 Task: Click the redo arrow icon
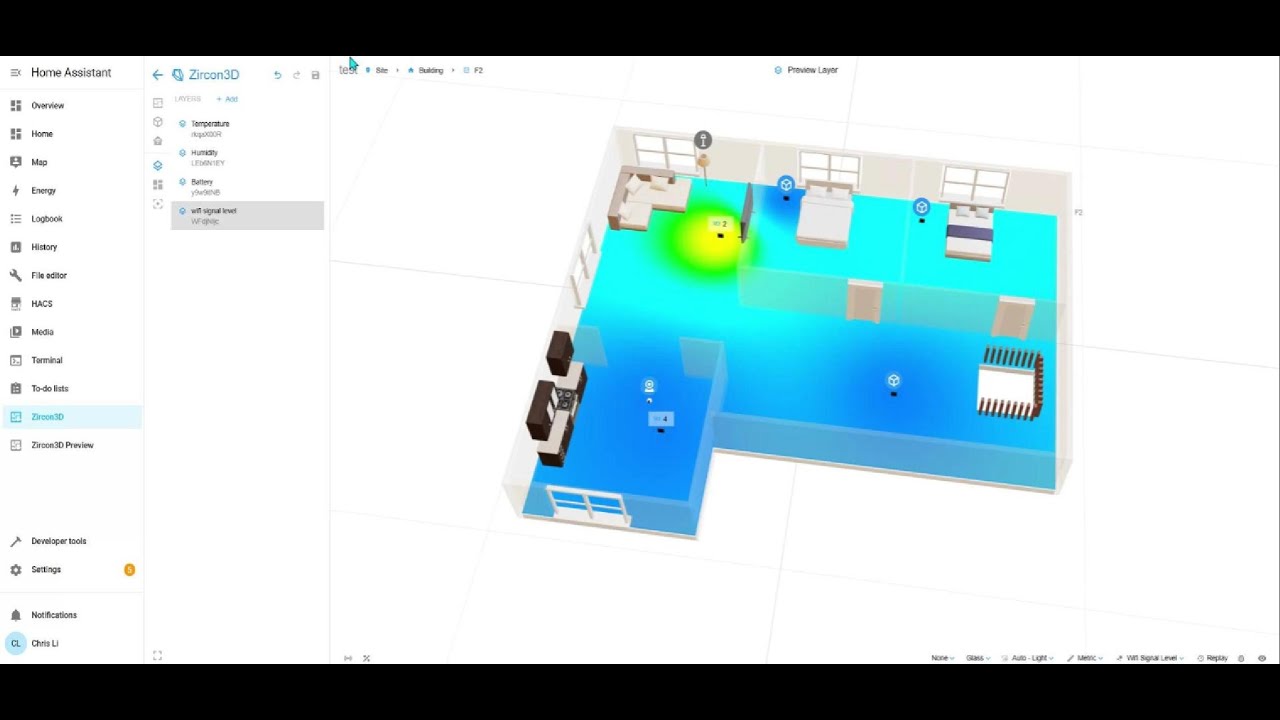click(296, 75)
